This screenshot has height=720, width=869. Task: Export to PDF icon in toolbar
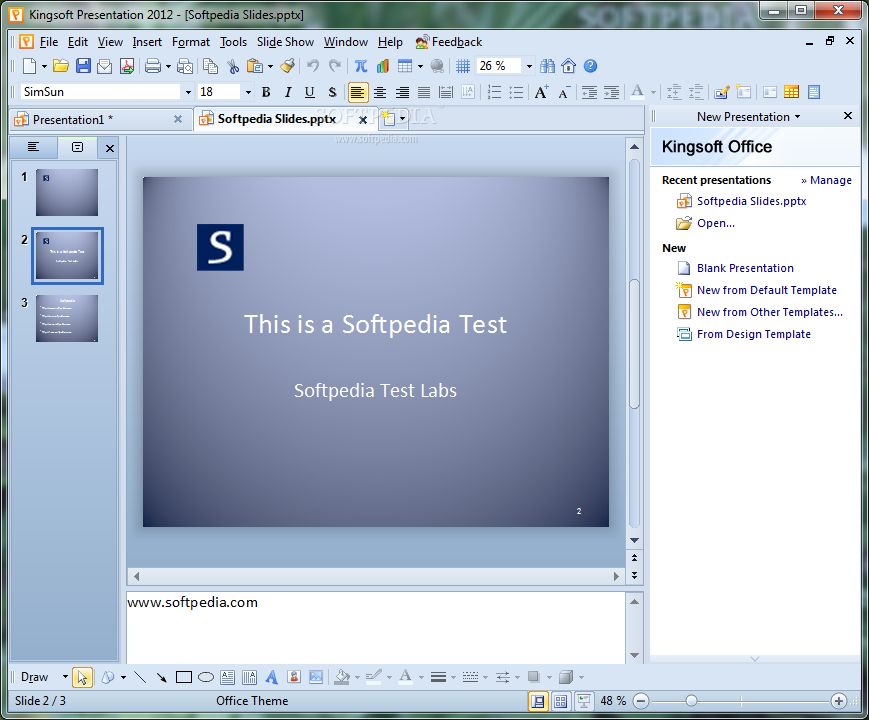127,67
